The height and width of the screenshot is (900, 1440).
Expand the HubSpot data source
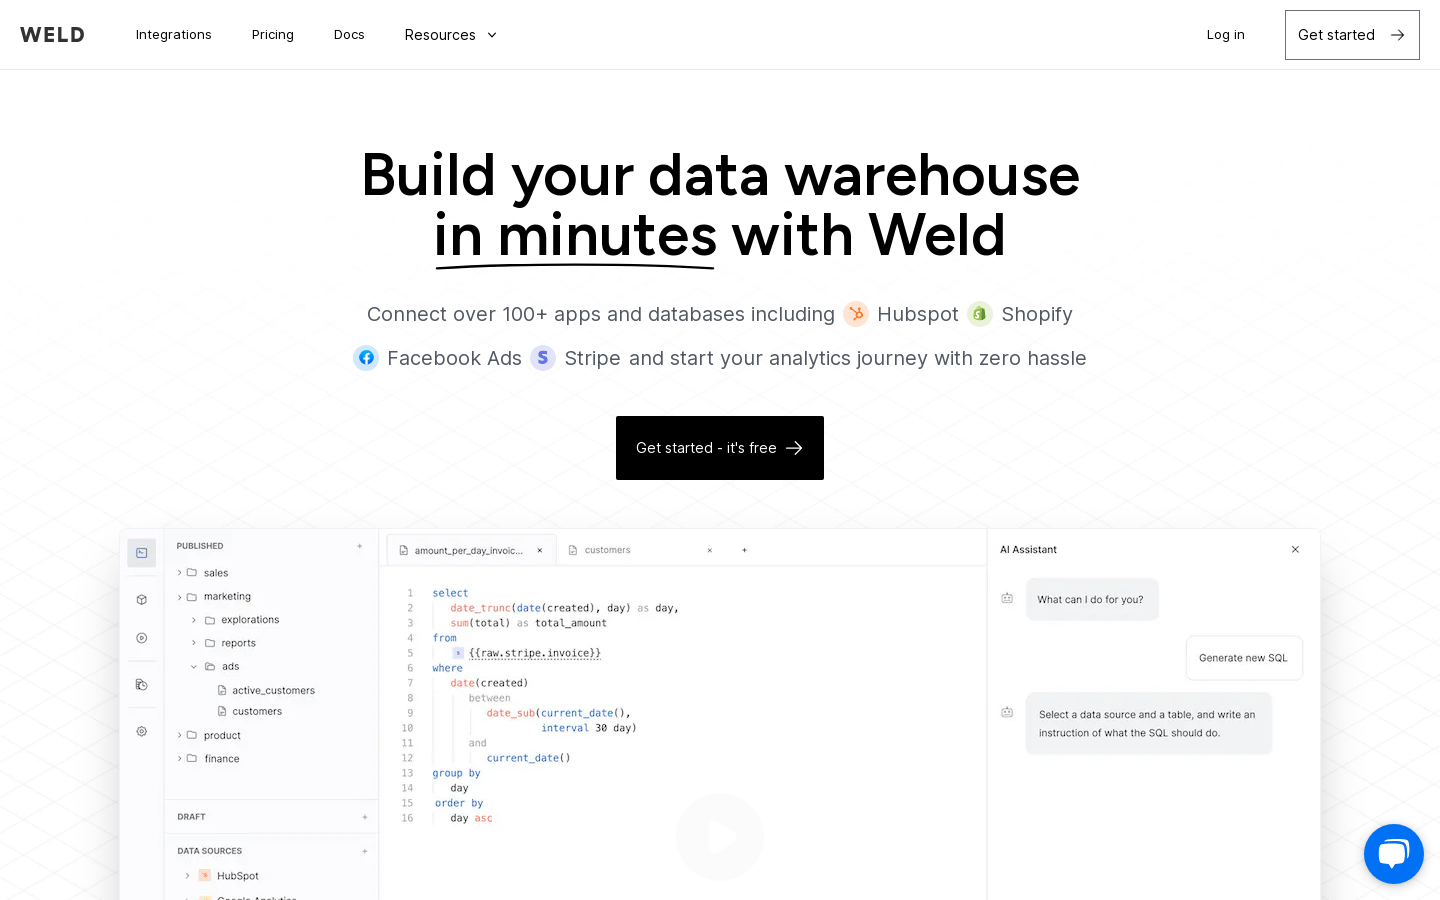[x=187, y=876]
